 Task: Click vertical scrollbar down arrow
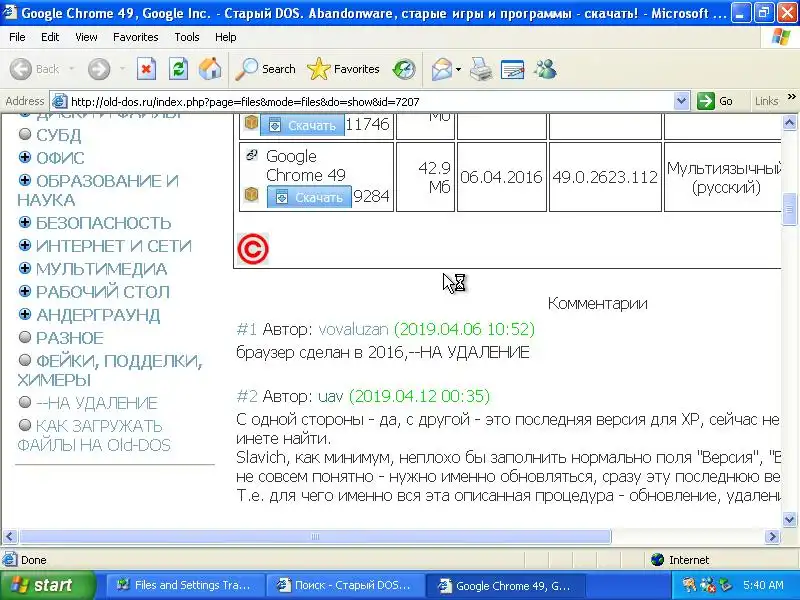click(789, 520)
